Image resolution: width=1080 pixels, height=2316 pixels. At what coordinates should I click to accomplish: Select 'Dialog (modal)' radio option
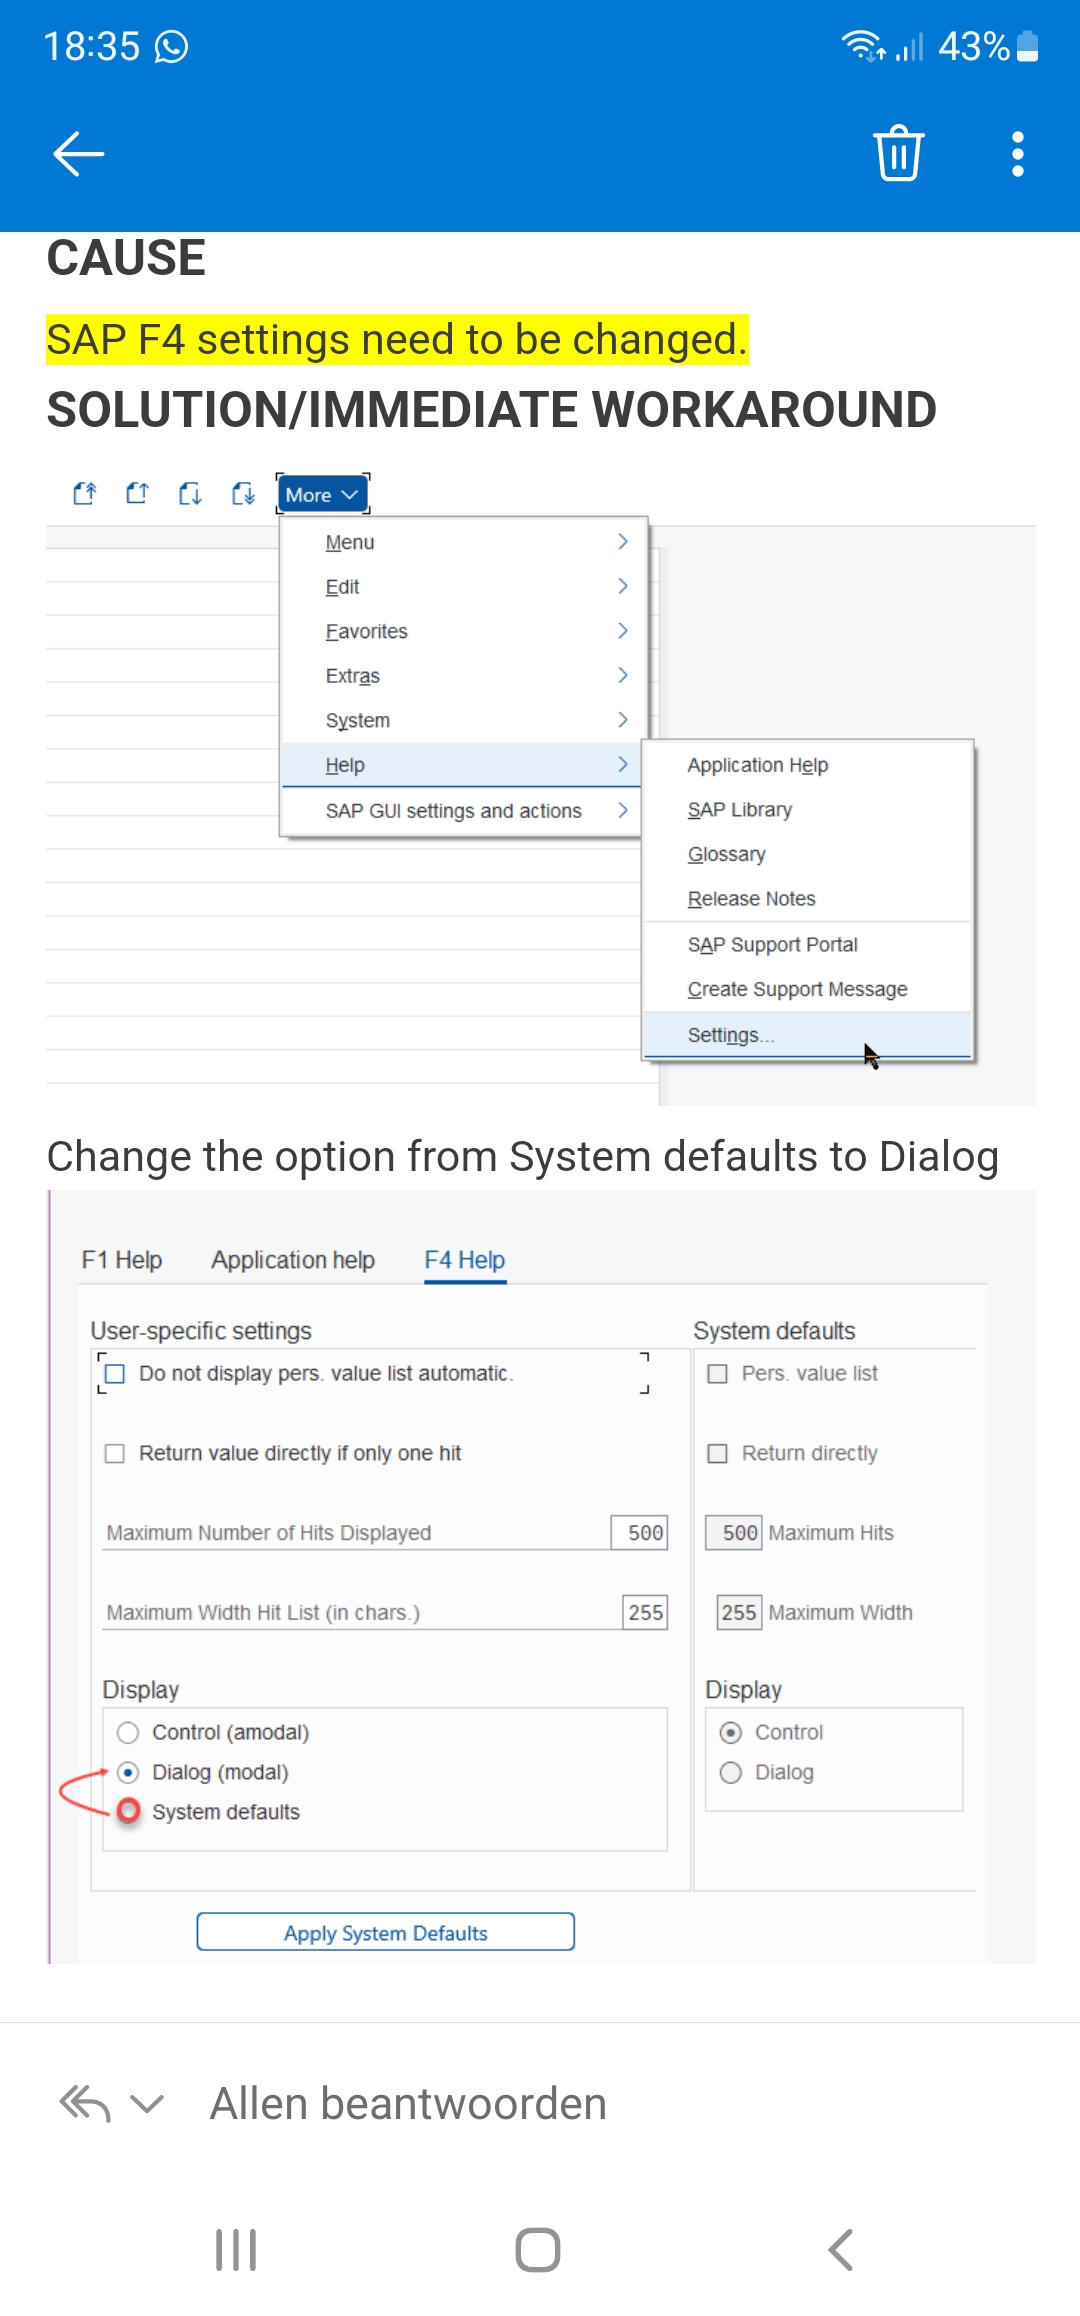tap(128, 1773)
